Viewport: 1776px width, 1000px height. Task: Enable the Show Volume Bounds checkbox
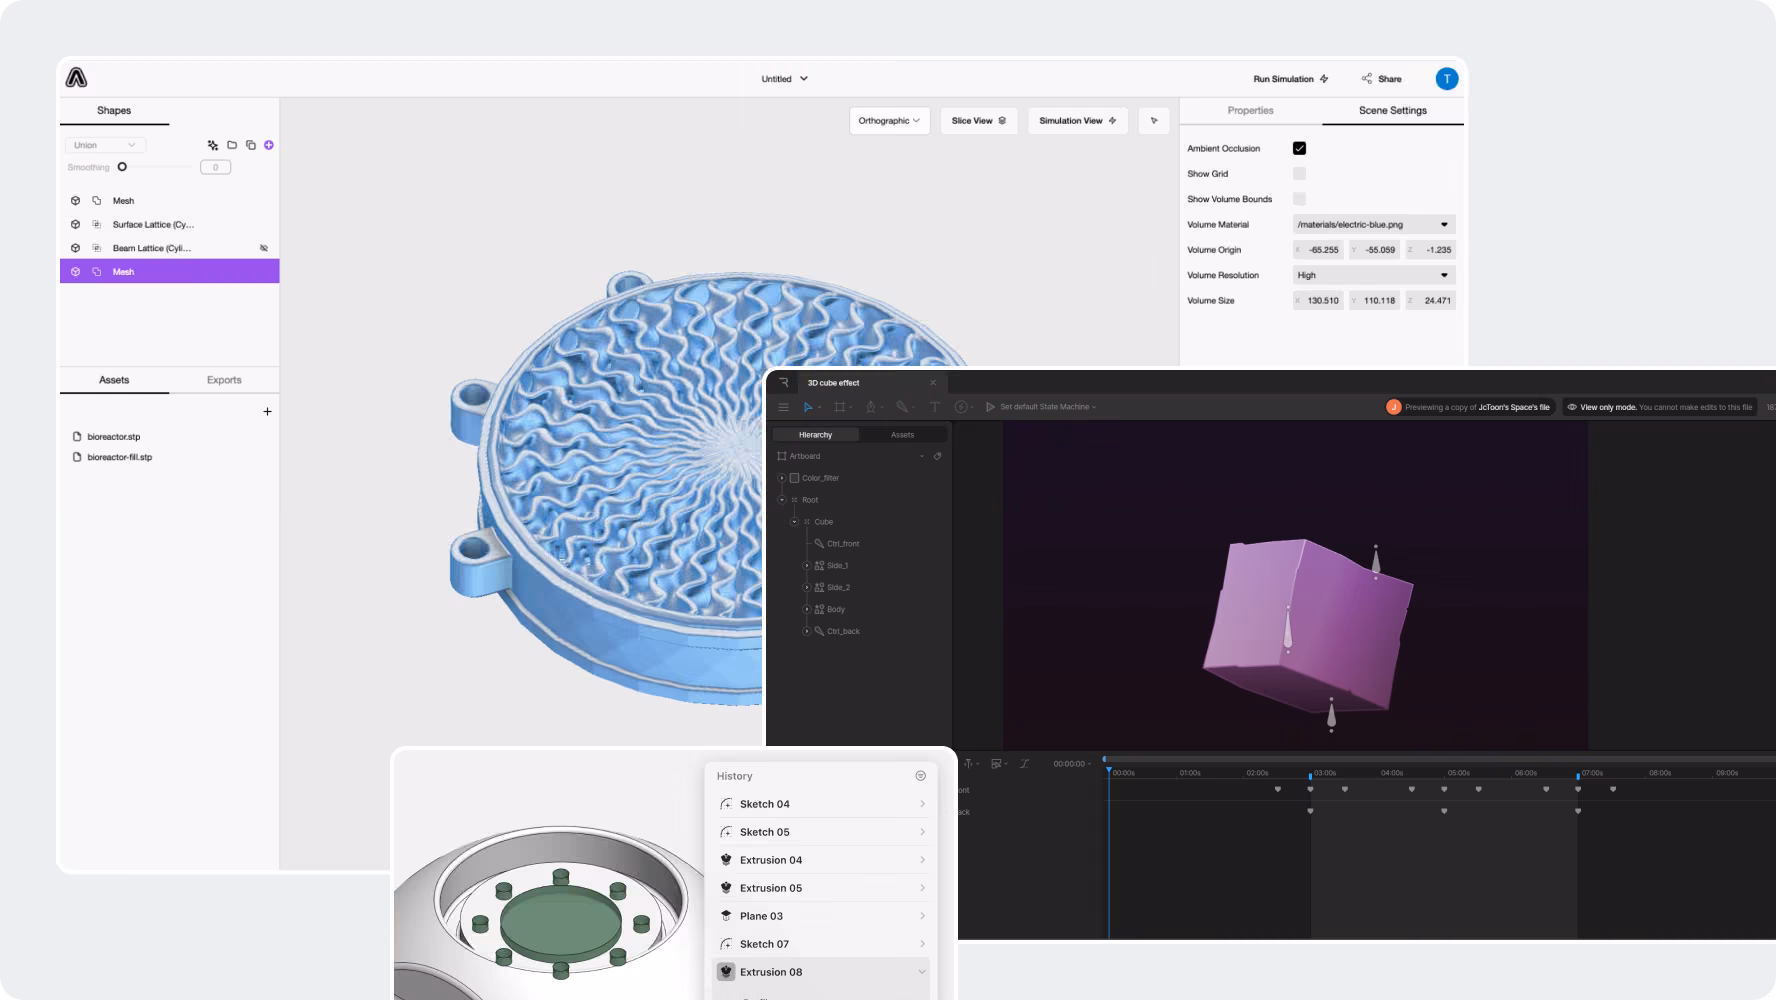pos(1299,199)
